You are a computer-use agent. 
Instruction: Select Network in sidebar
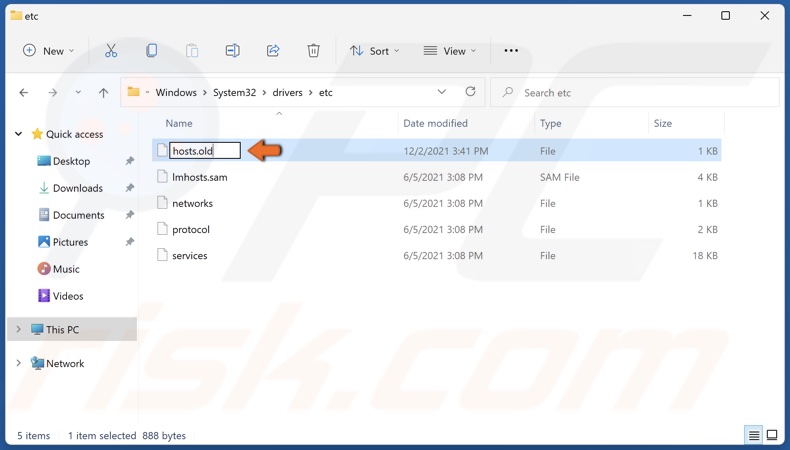[x=65, y=363]
